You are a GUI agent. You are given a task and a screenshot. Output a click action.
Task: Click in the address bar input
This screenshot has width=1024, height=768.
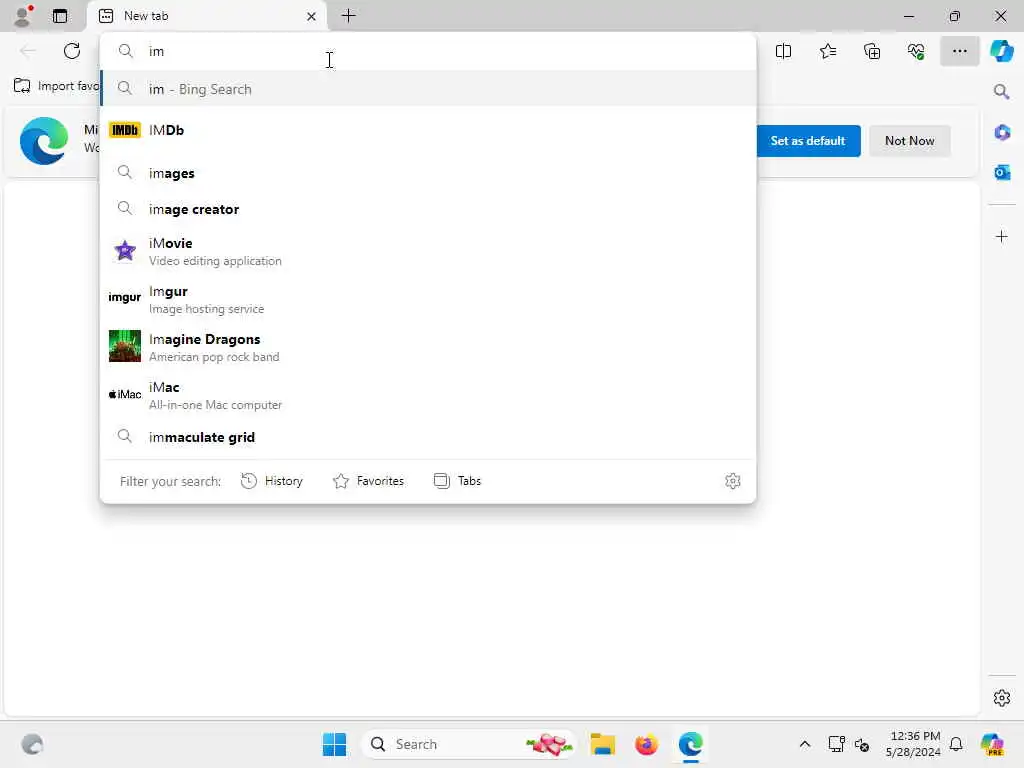(x=428, y=51)
